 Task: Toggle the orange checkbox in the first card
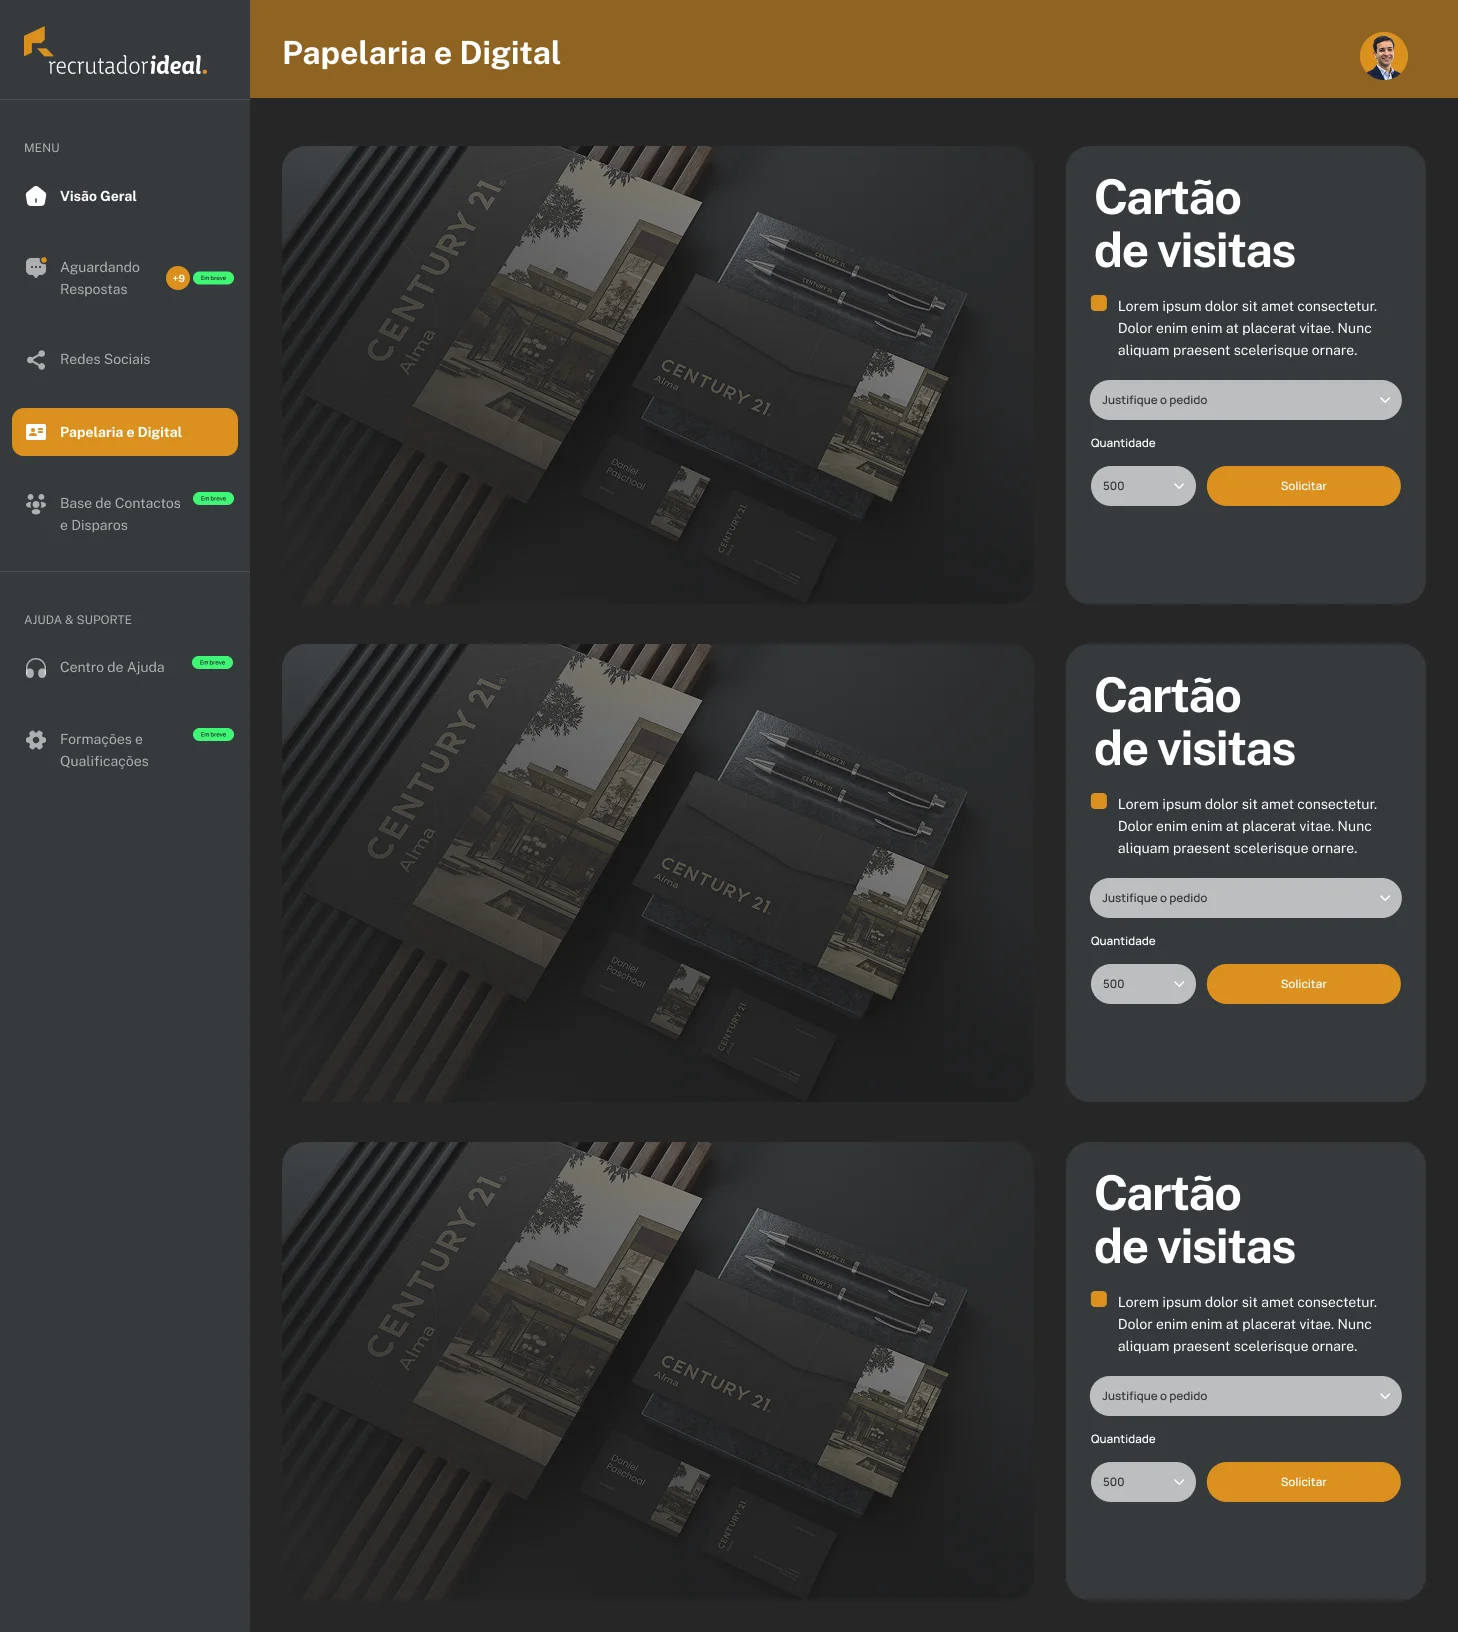pos(1099,303)
